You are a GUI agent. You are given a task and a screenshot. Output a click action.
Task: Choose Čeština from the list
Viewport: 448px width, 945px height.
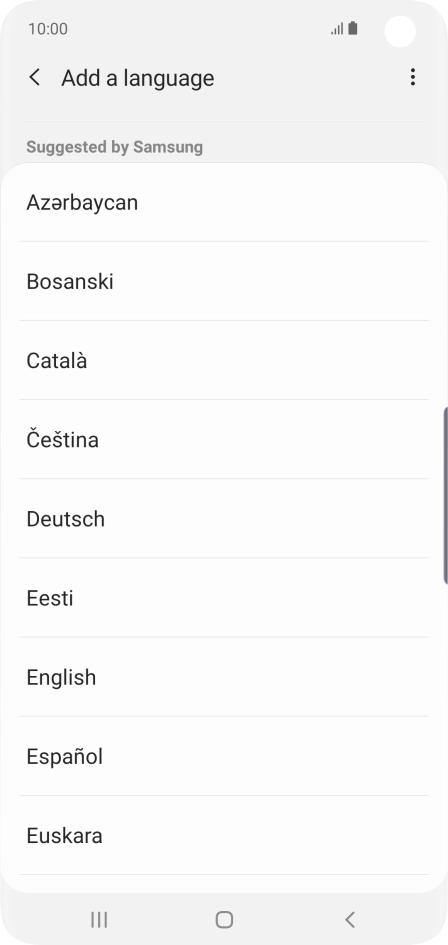pos(224,439)
